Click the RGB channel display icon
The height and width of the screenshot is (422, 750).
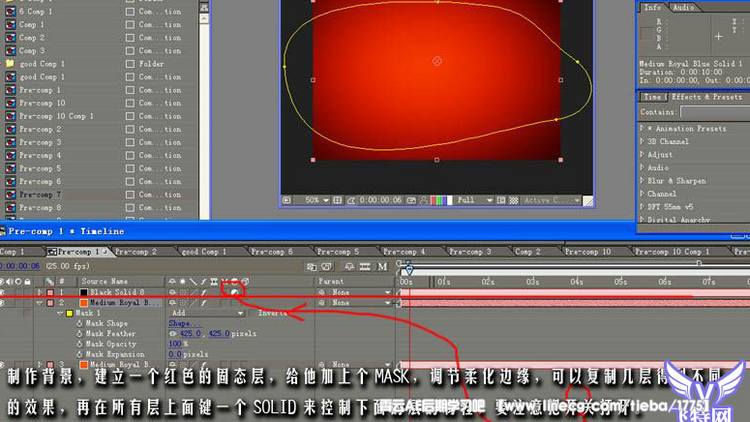441,200
